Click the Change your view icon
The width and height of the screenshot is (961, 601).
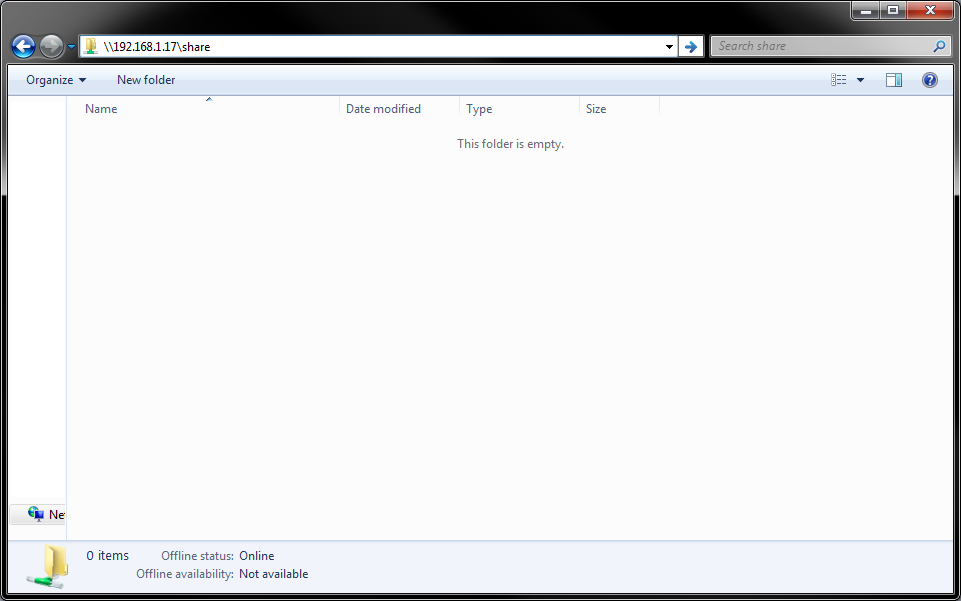click(x=839, y=80)
